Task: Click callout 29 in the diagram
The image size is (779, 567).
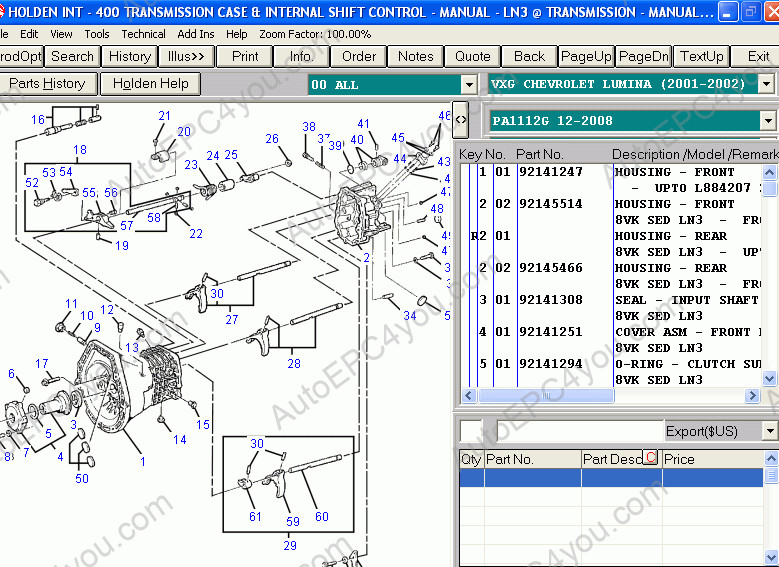Action: pyautogui.click(x=290, y=545)
